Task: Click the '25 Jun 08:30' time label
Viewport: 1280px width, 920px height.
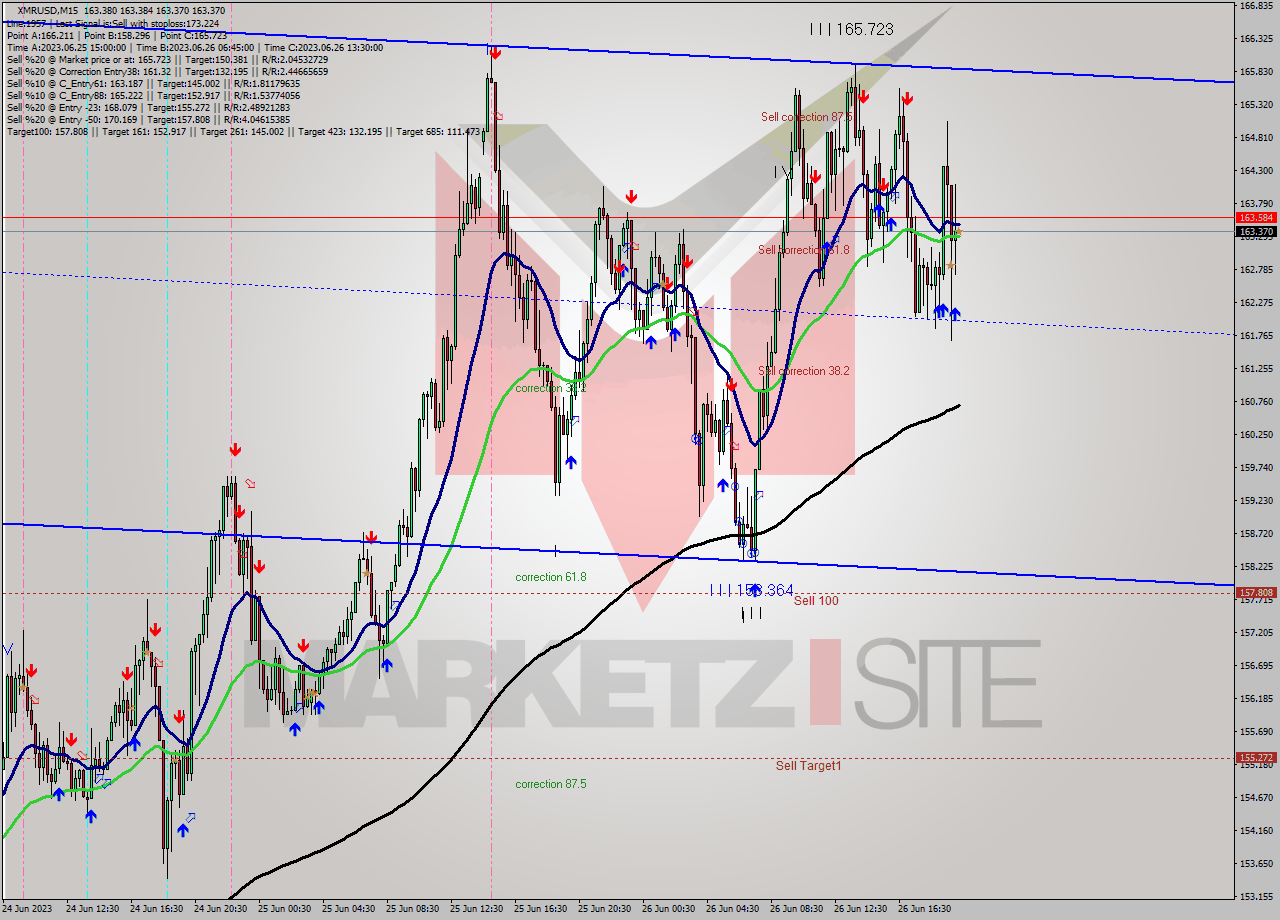Action: click(412, 909)
